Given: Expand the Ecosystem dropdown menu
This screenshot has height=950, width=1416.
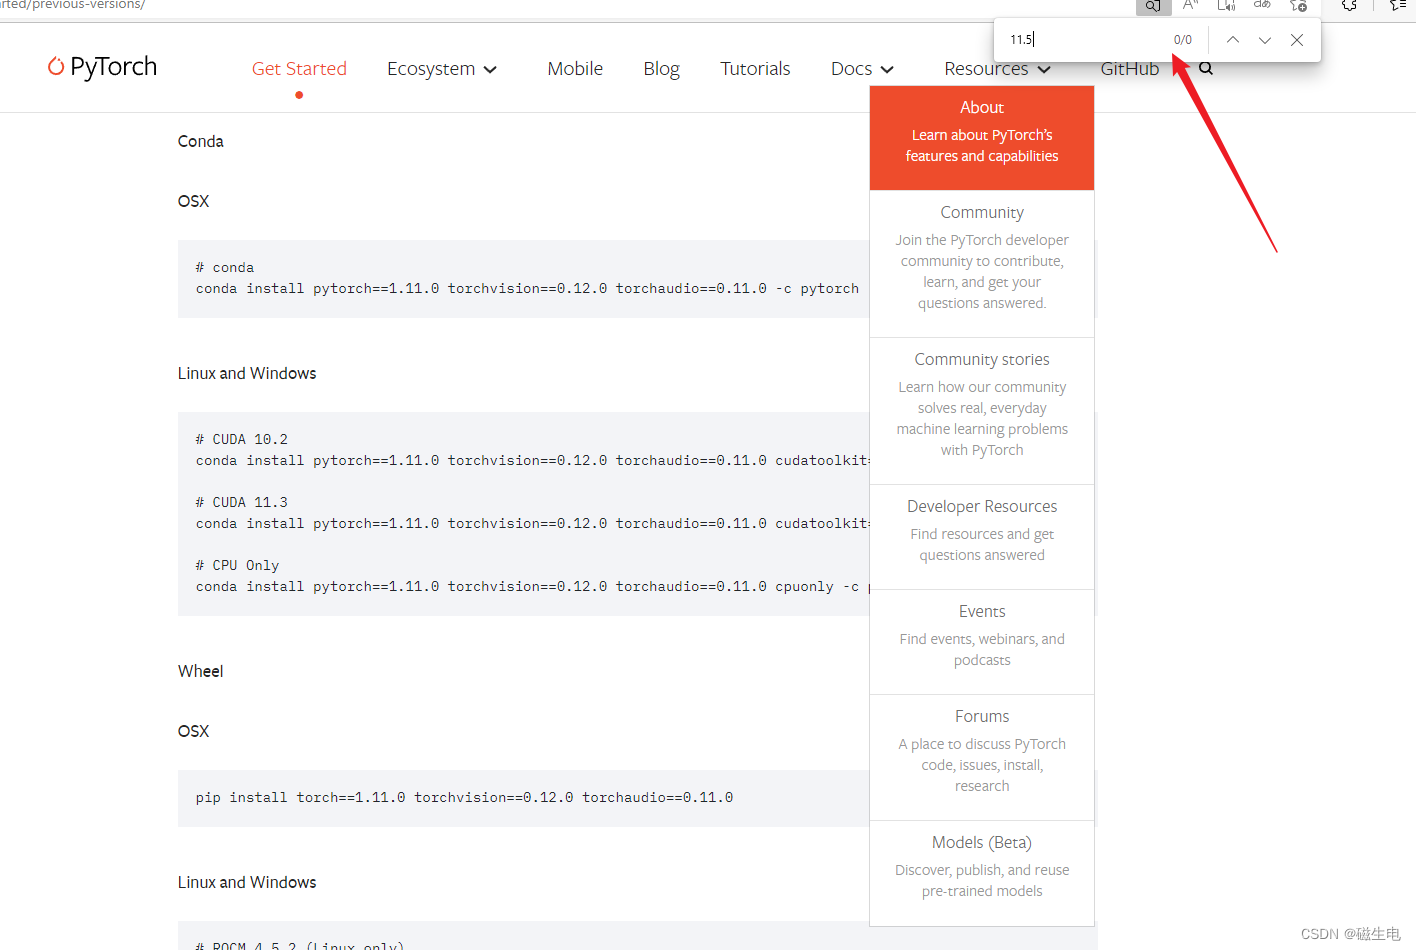Looking at the screenshot, I should pos(442,69).
